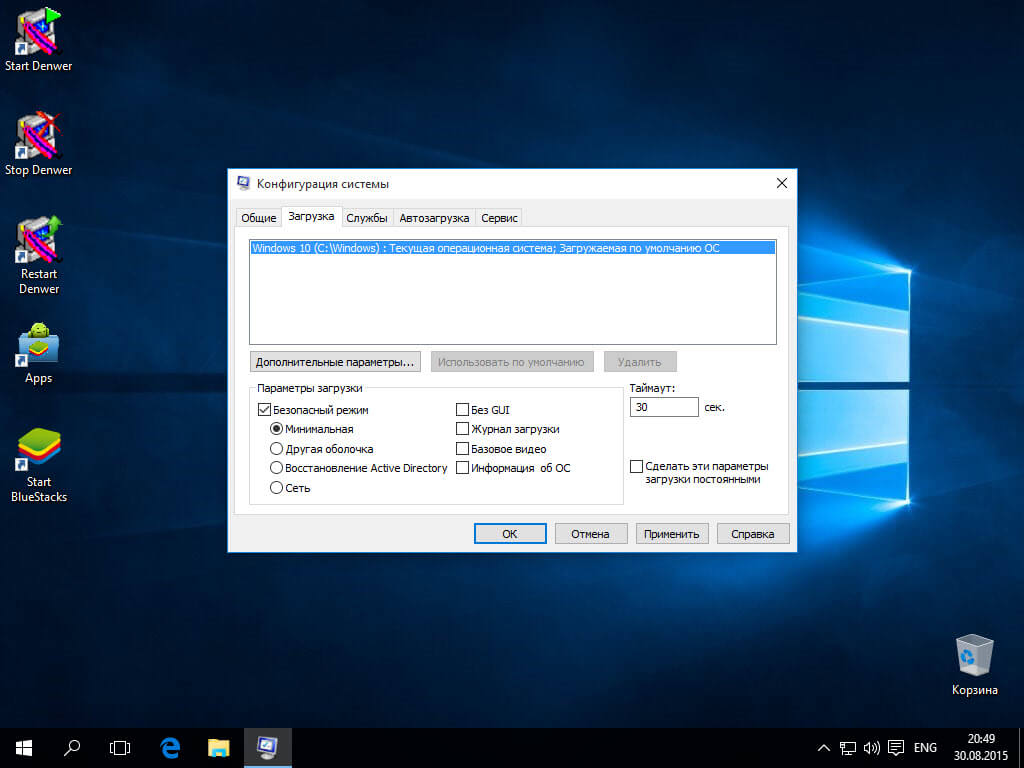Show hidden tray icons chevron

point(824,748)
